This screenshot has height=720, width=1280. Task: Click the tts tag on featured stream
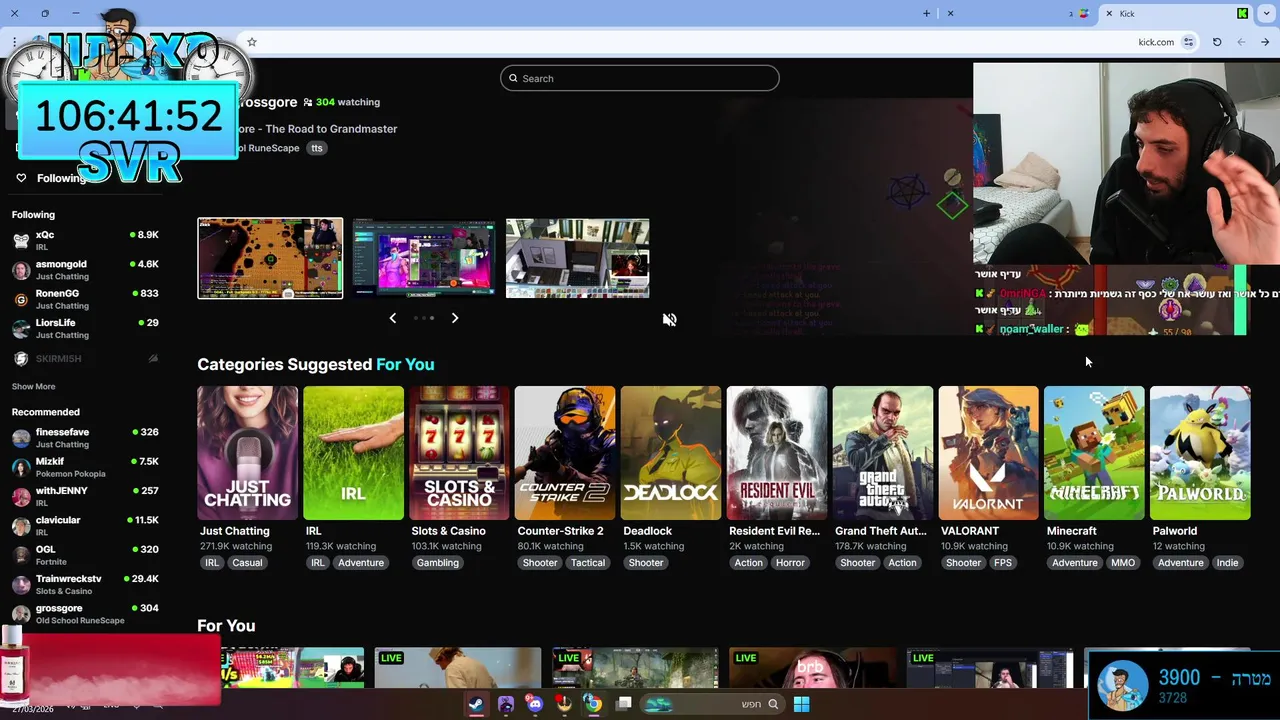[317, 148]
